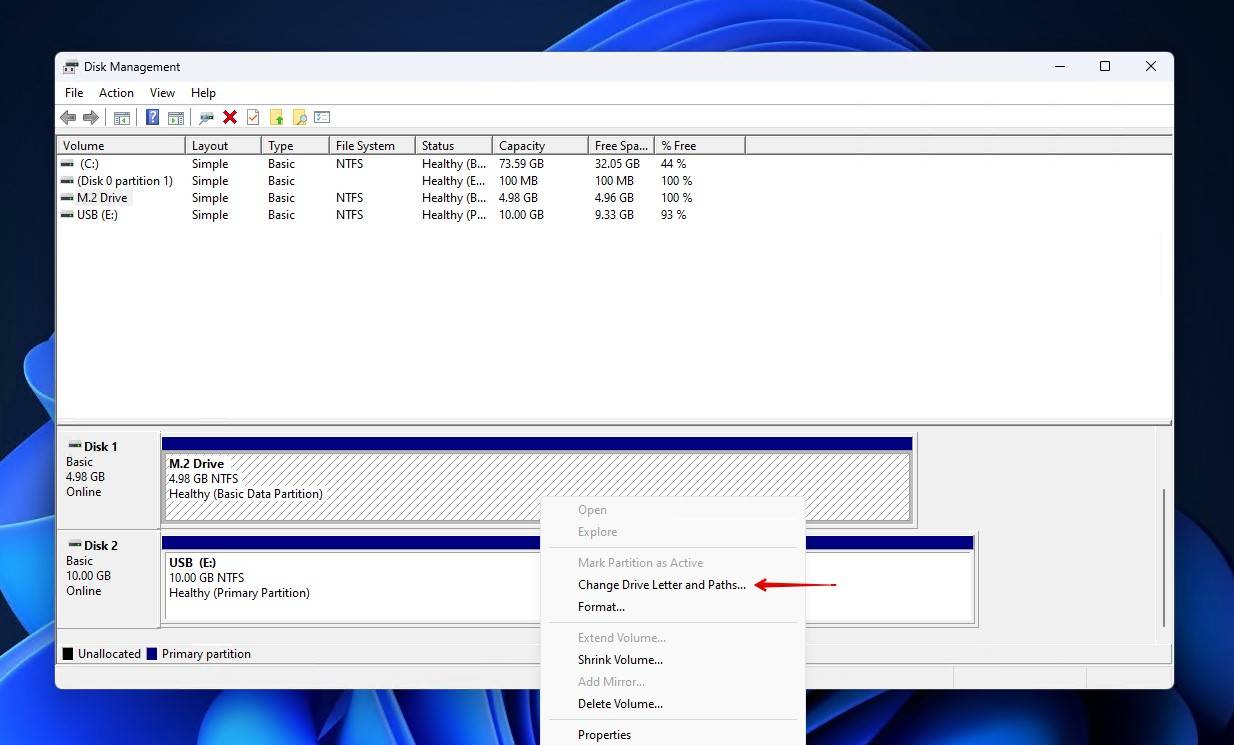This screenshot has height=745, width=1234.
Task: Open Help via blue question mark icon
Action: tap(153, 117)
